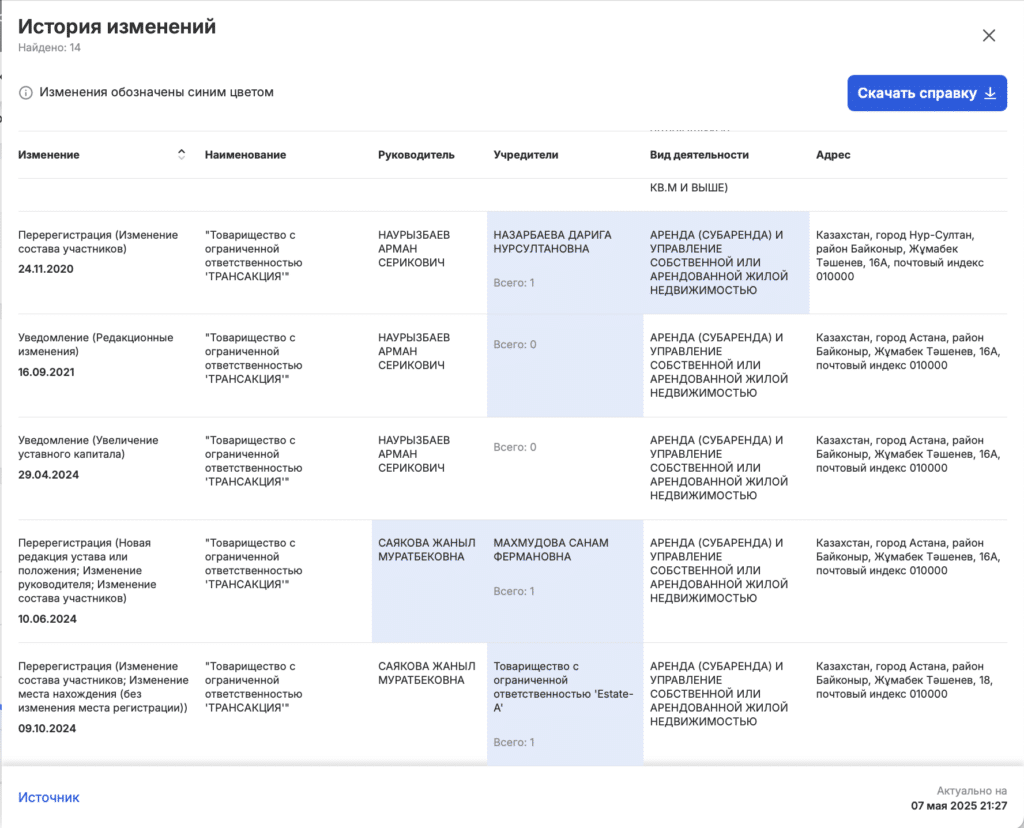
Task: Click the История изменений title
Action: click(x=117, y=27)
